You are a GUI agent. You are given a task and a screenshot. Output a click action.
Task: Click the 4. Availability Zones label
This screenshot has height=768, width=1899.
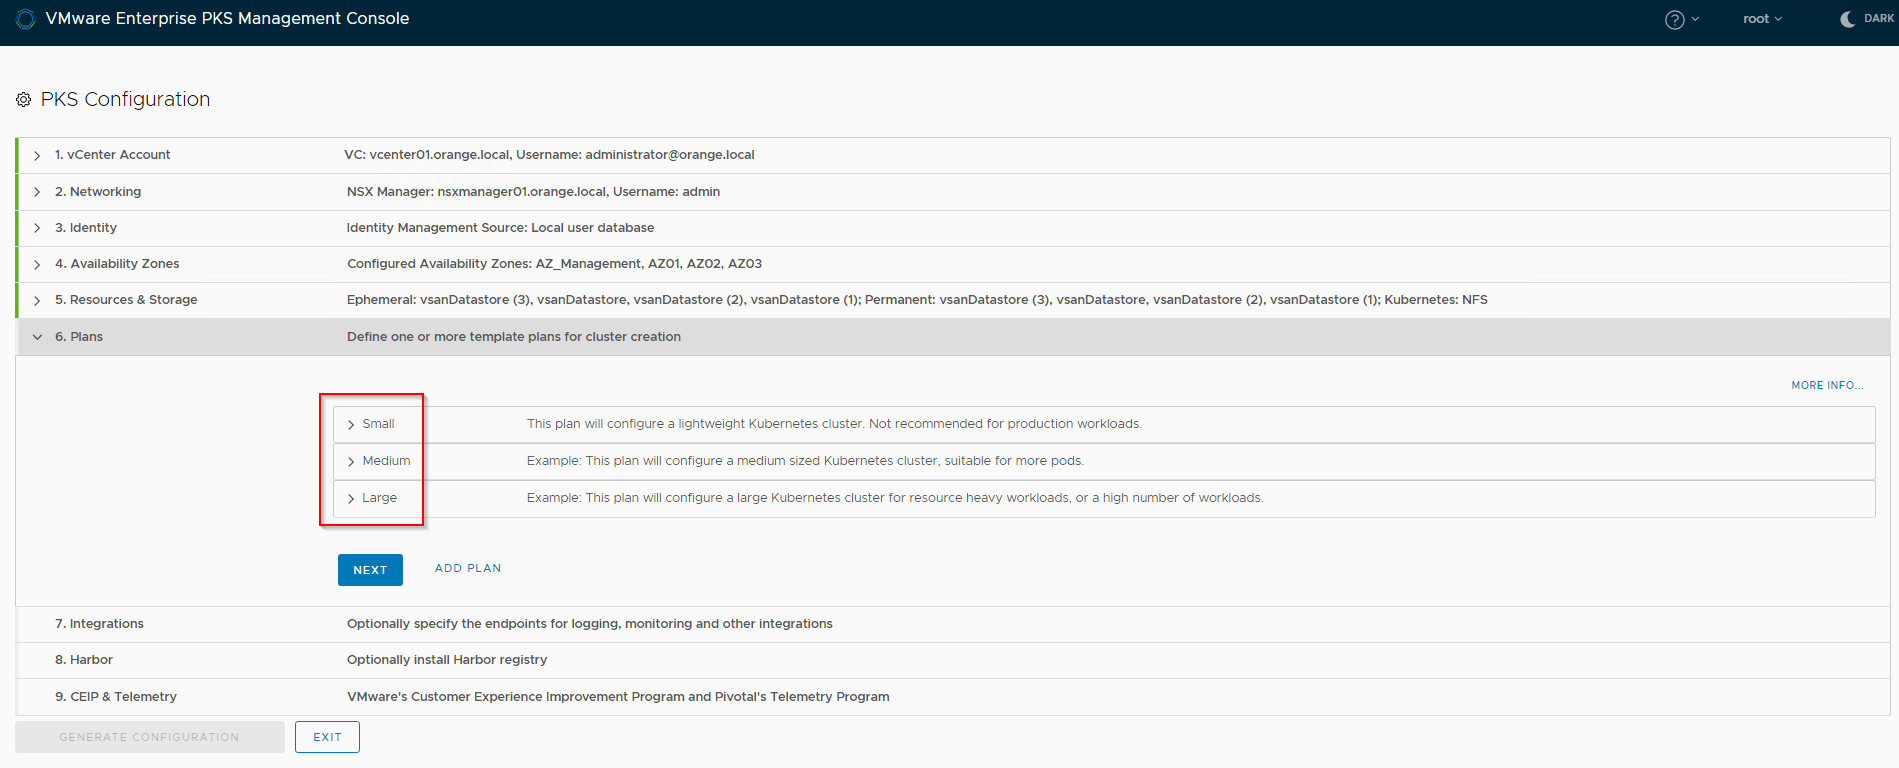pyautogui.click(x=117, y=264)
